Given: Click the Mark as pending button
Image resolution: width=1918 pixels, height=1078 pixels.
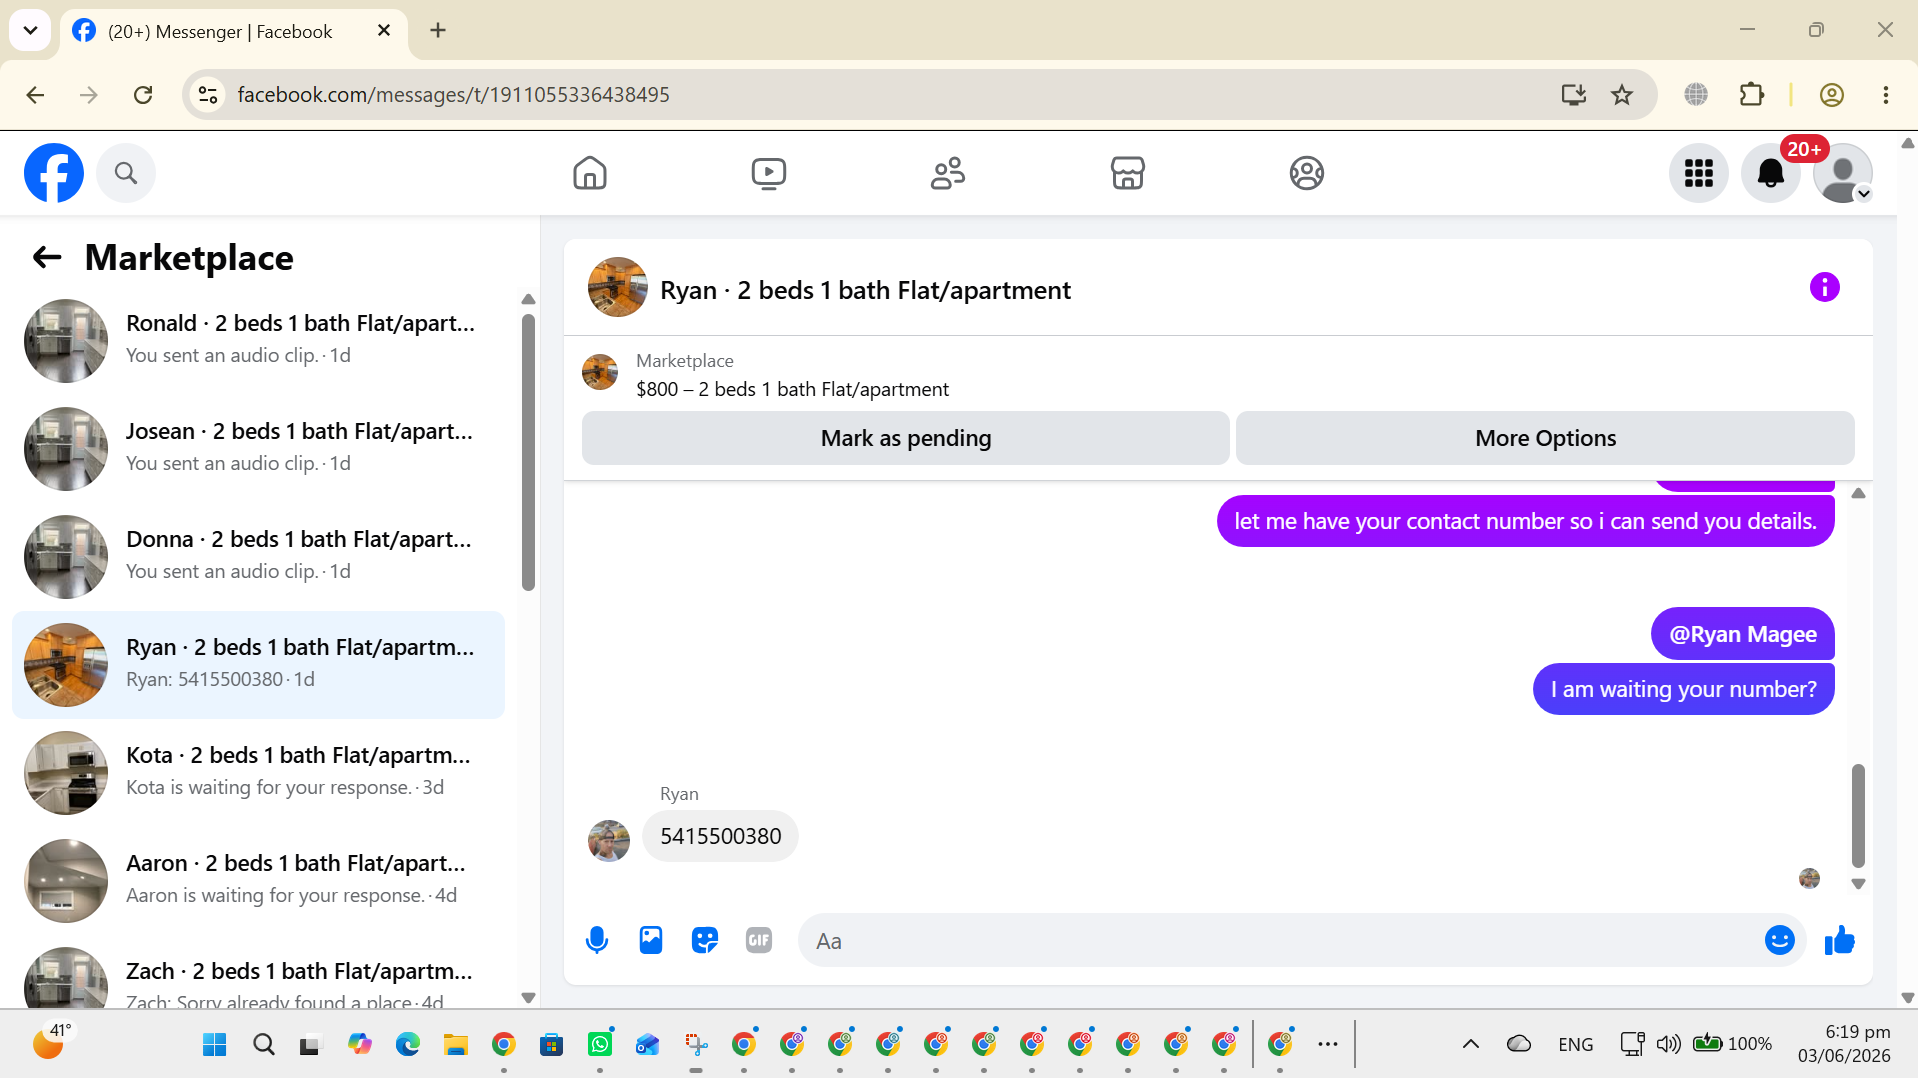Looking at the screenshot, I should [x=906, y=438].
